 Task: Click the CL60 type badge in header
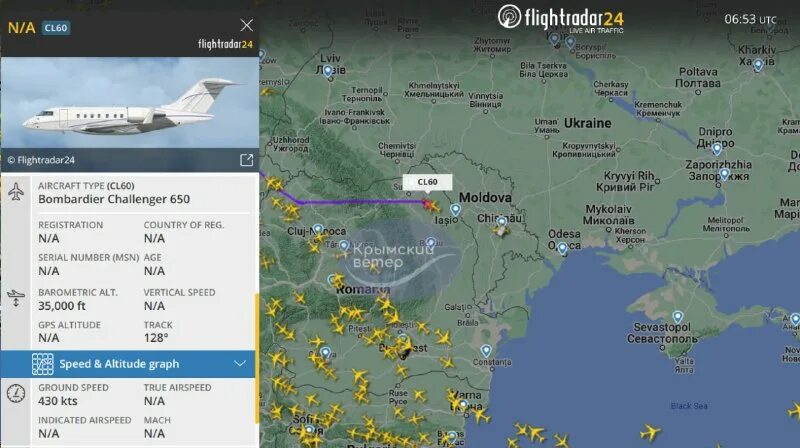pos(56,28)
